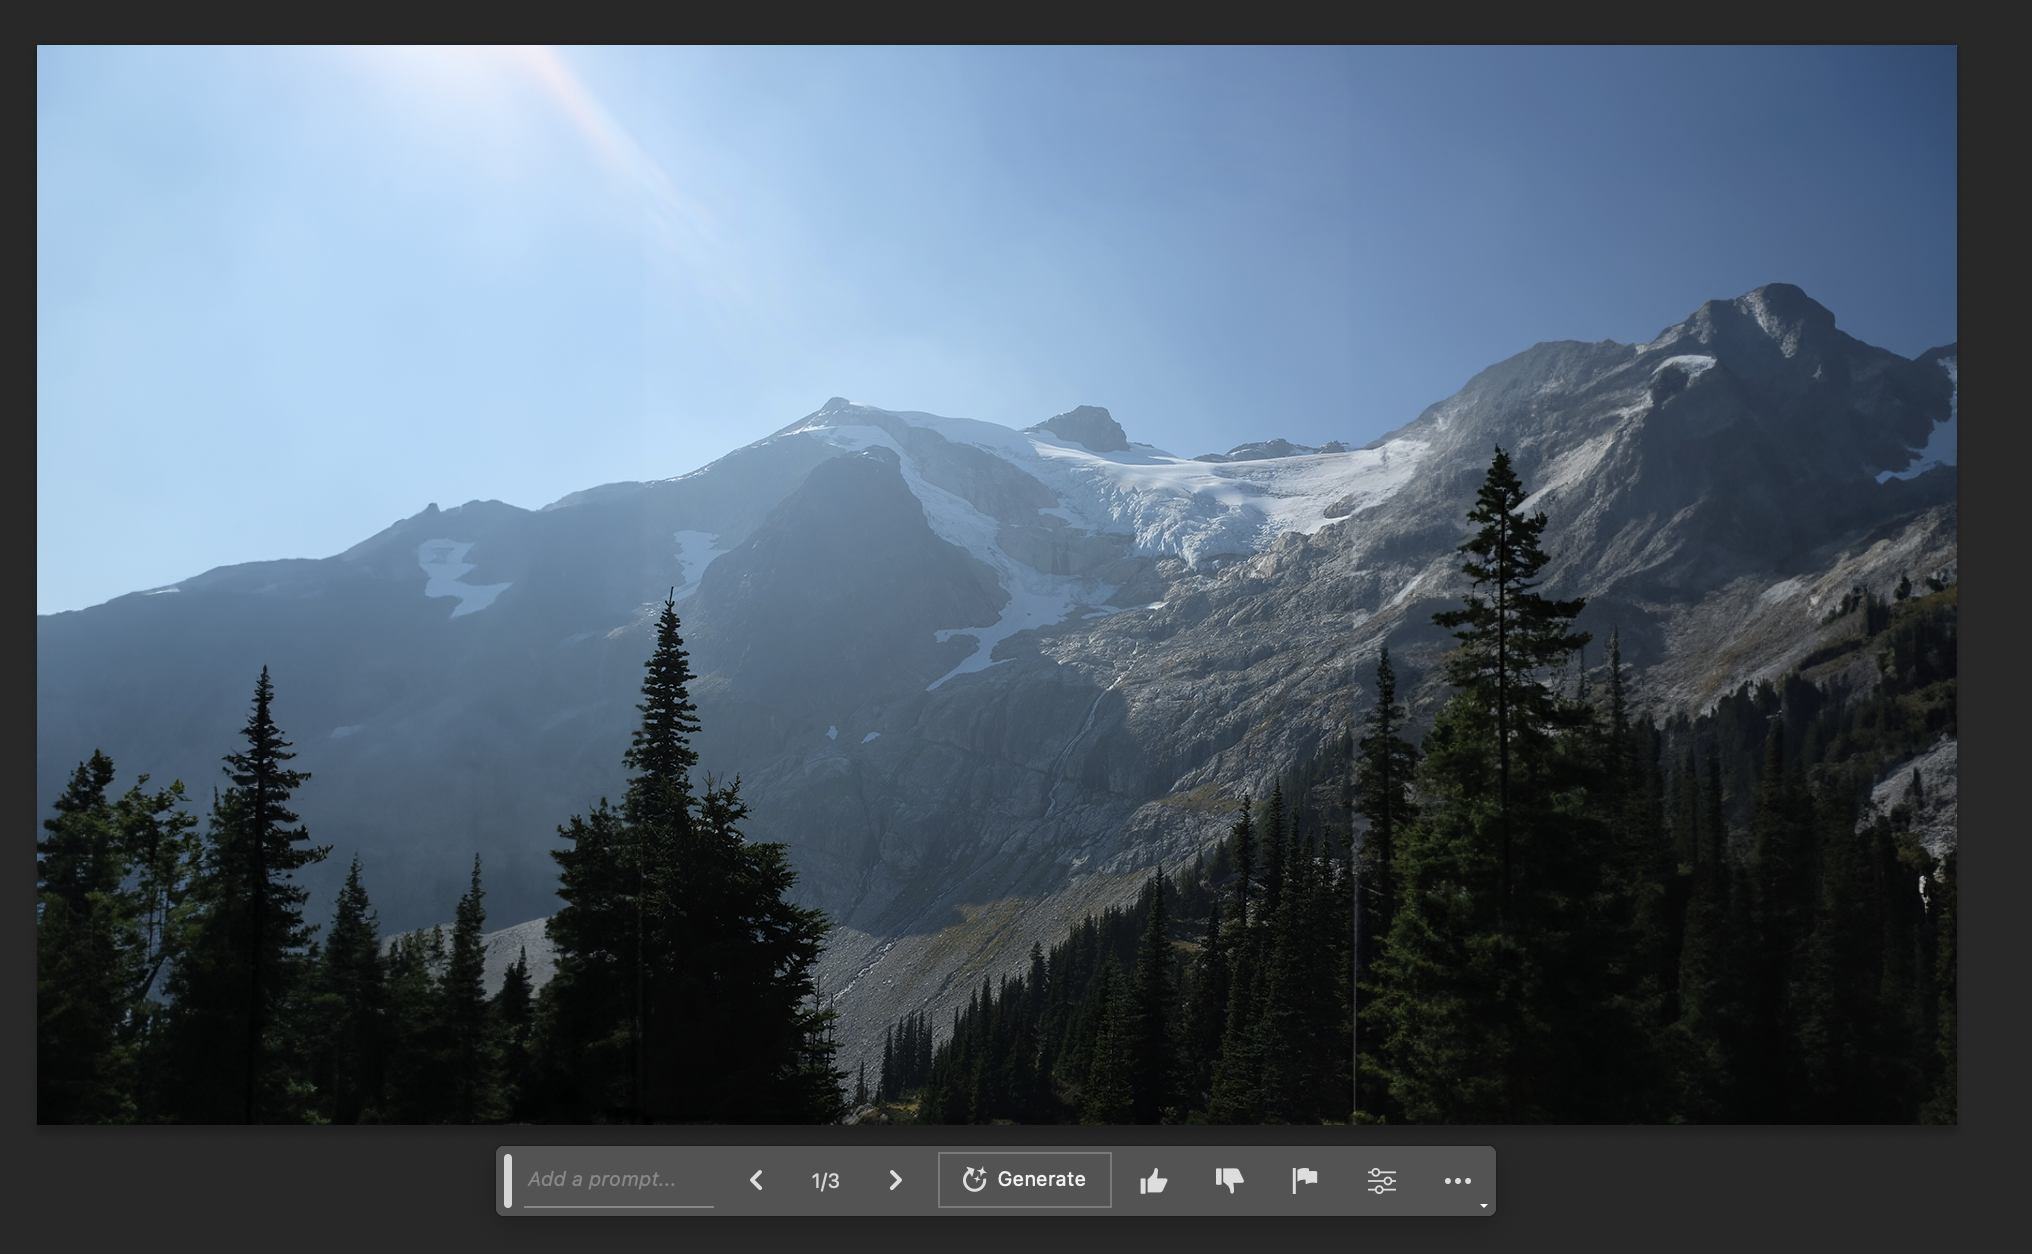
Task: Go to next generated variation
Action: point(895,1181)
